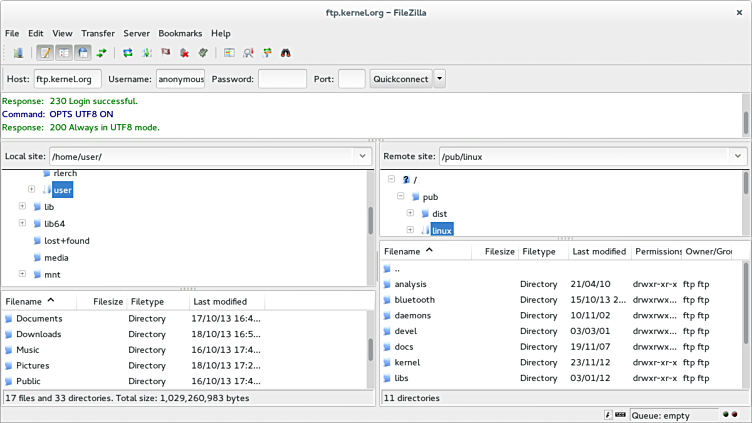
Task: Click the process queue toolbar icon
Action: (147, 53)
